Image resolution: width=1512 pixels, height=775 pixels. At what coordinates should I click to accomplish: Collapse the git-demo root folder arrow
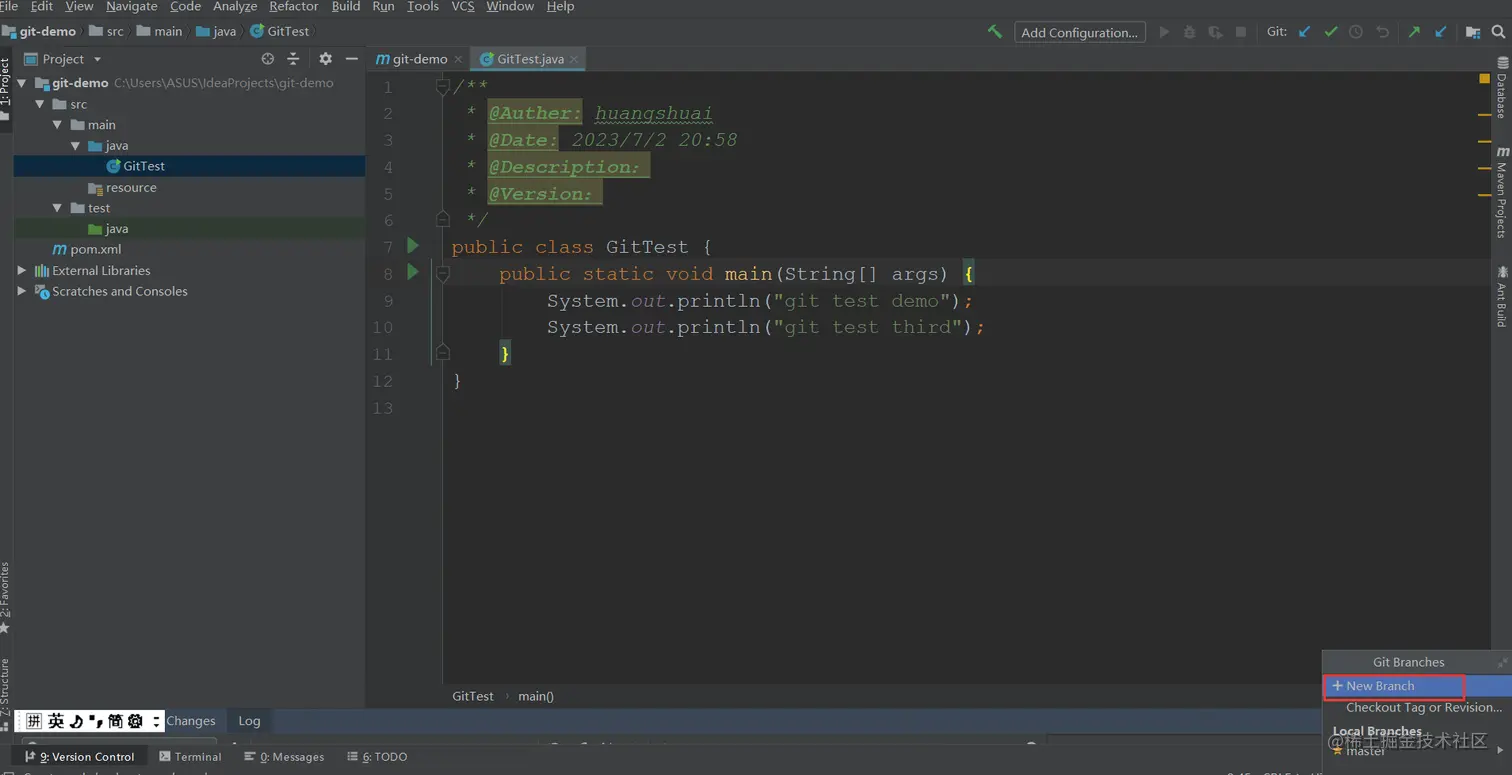click(x=22, y=83)
